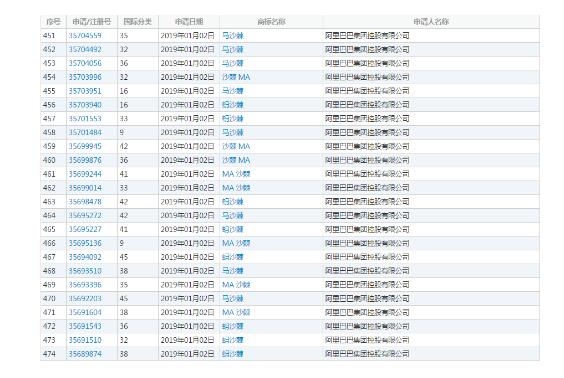The height and width of the screenshot is (378, 564).
Task: Select the sequence number 463 cell
Action: point(53,202)
